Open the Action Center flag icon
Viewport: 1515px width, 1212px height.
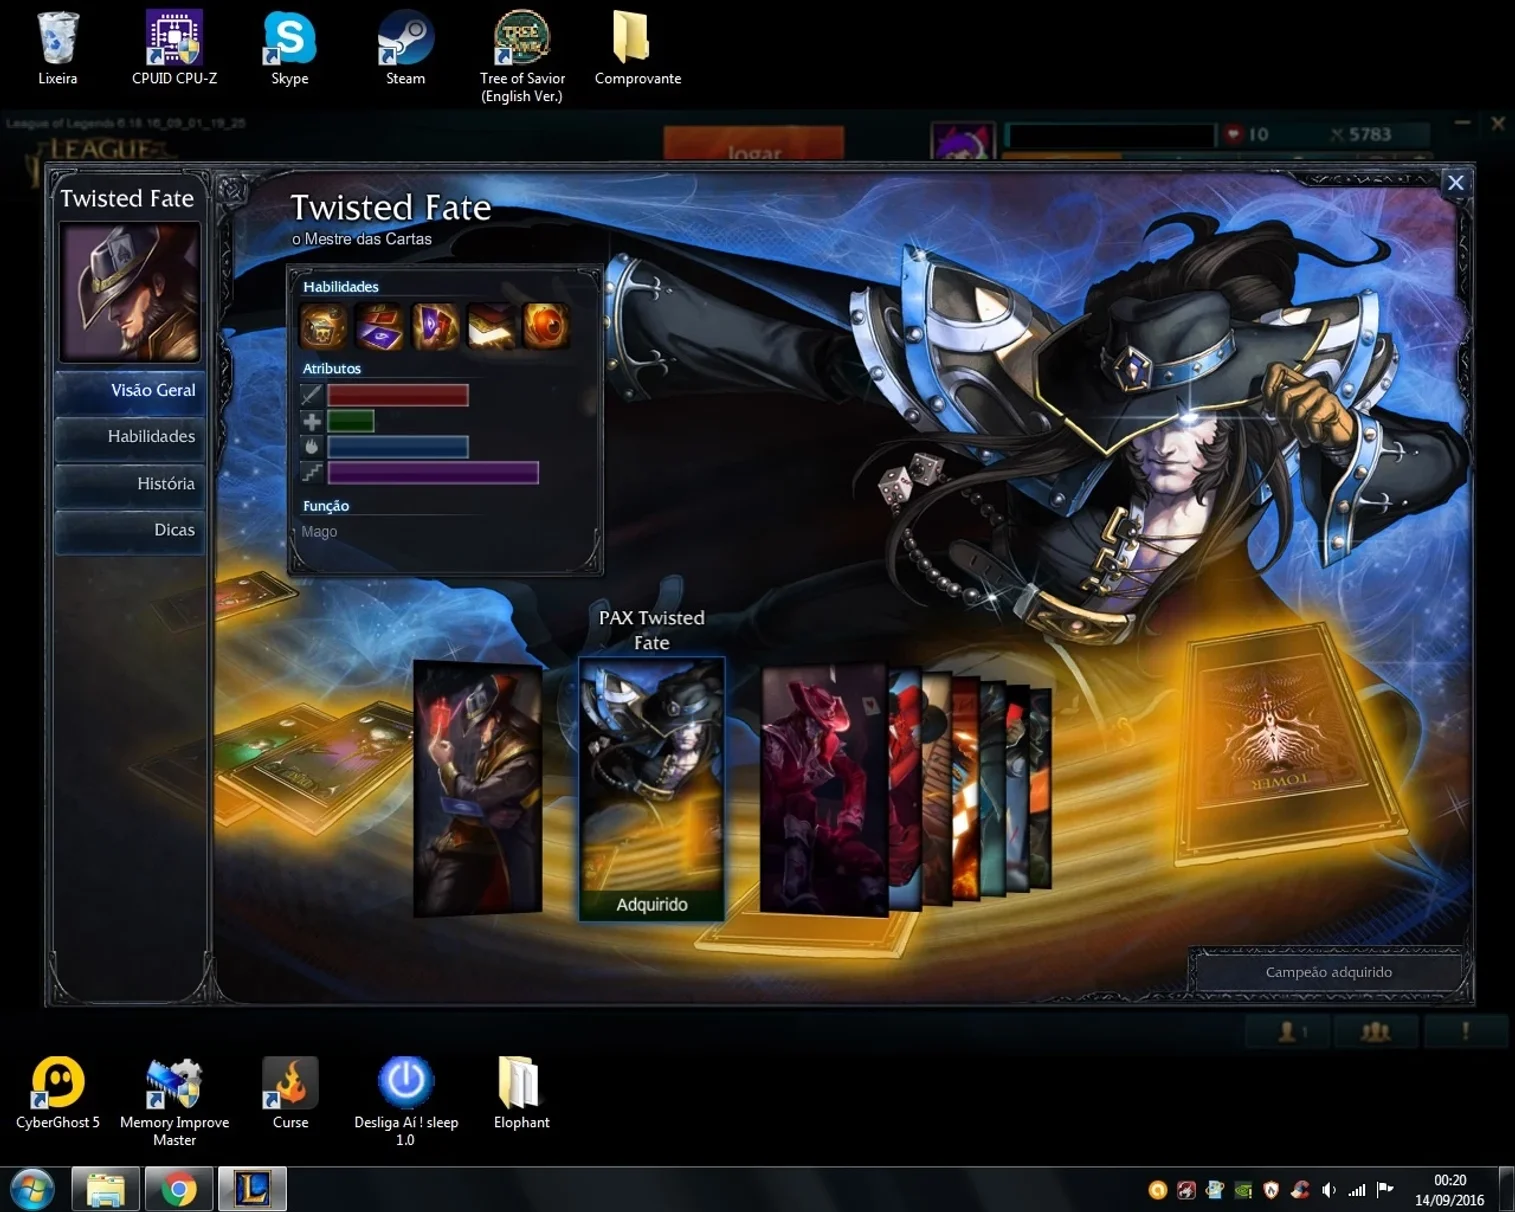point(1385,1190)
